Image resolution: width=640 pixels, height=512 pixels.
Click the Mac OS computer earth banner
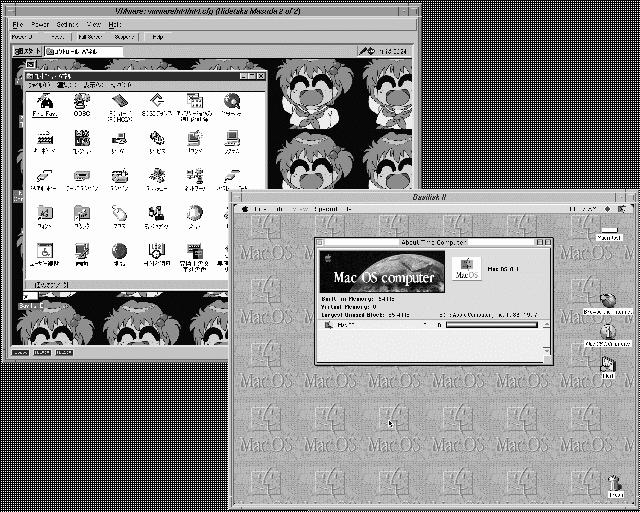click(382, 272)
